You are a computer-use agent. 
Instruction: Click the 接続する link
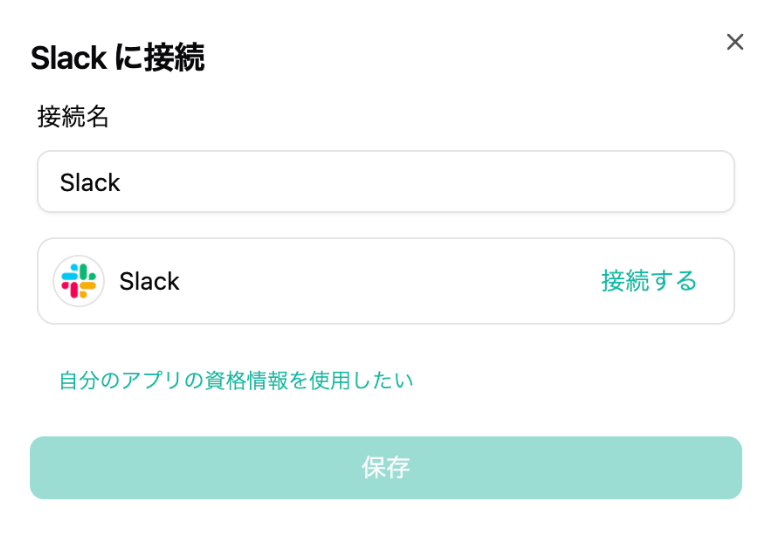pyautogui.click(x=649, y=281)
